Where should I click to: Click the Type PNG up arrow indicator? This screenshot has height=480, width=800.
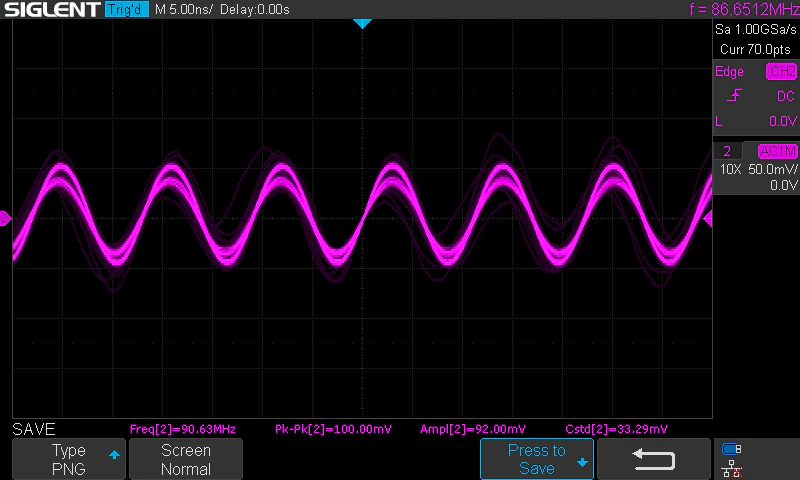coord(114,454)
